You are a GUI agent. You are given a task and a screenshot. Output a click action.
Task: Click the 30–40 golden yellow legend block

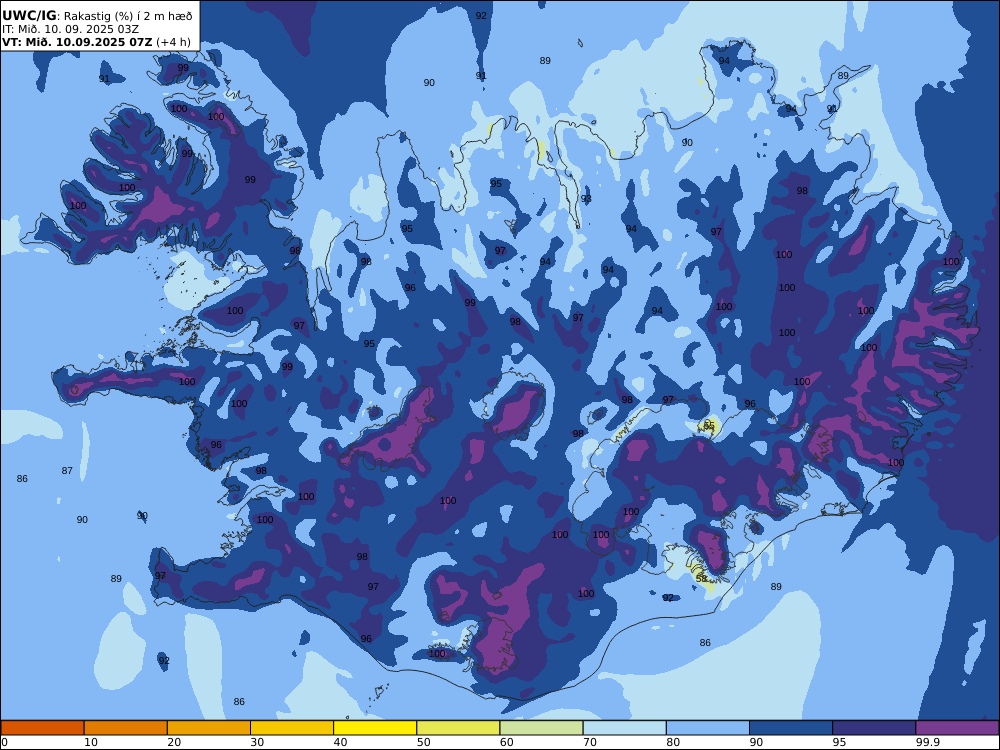292,728
